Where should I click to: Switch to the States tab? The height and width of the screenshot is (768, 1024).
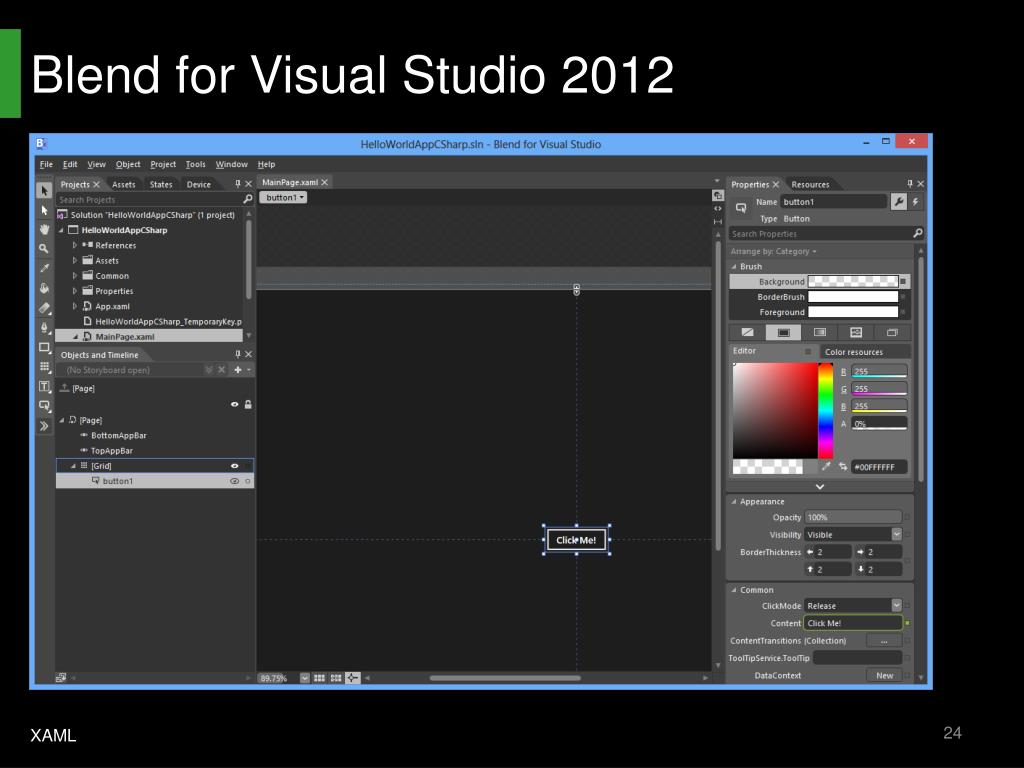click(x=161, y=184)
